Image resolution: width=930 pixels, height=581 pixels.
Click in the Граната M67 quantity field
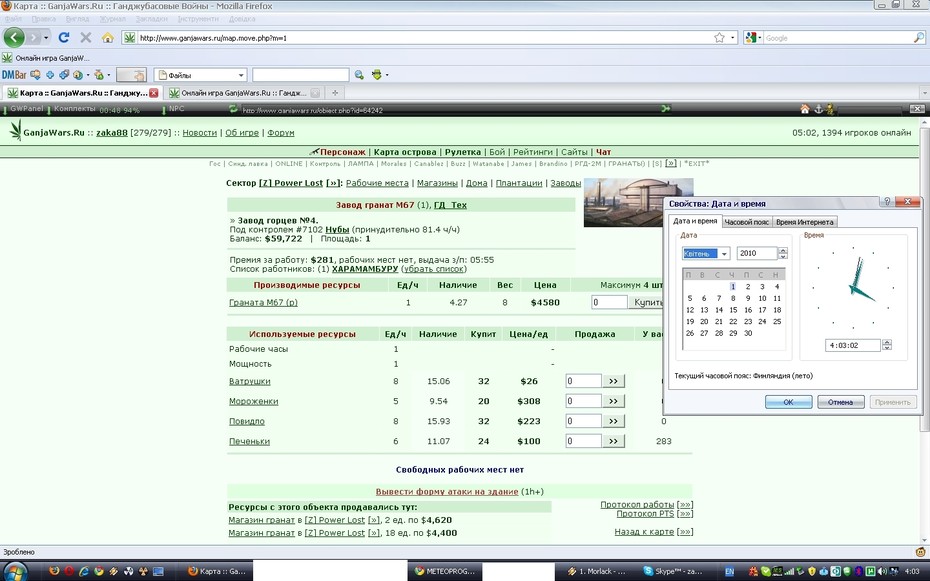click(x=609, y=302)
